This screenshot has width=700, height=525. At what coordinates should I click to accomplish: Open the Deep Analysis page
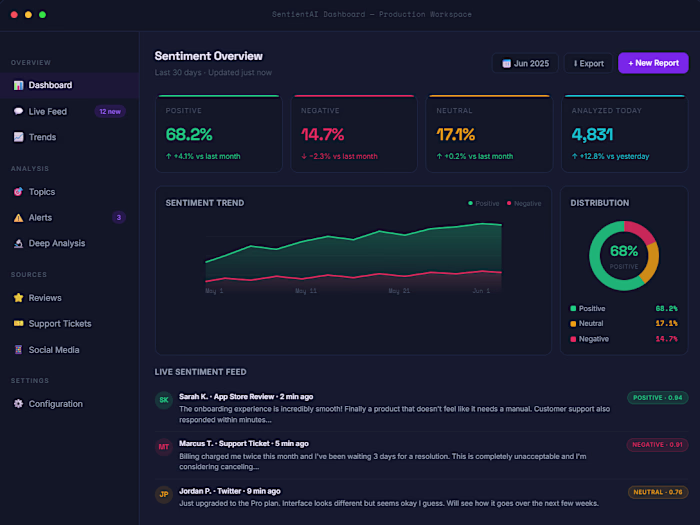70,243
